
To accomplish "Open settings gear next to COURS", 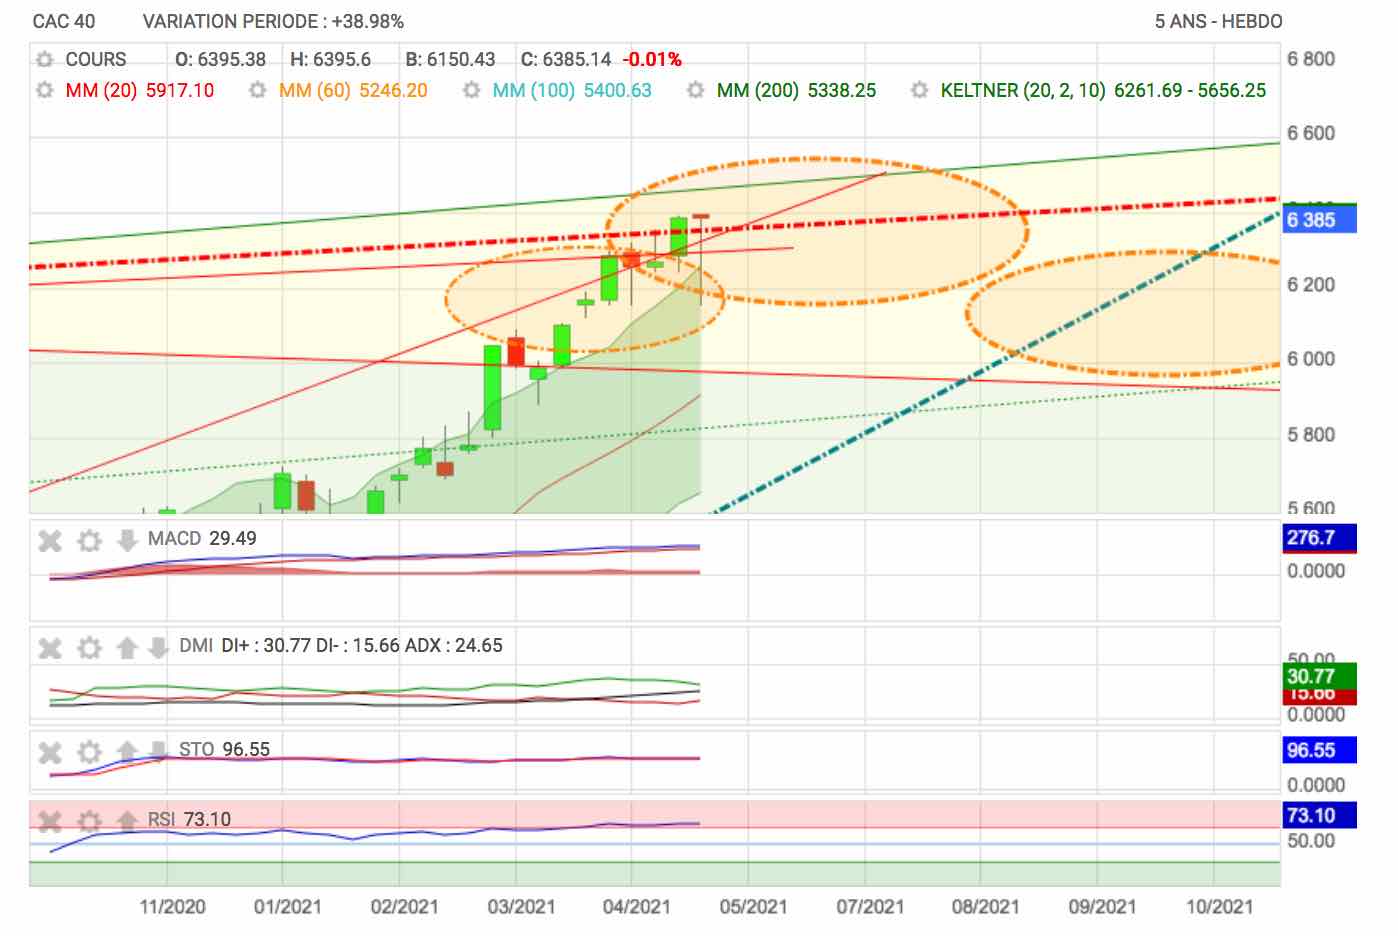I will click(x=44, y=60).
